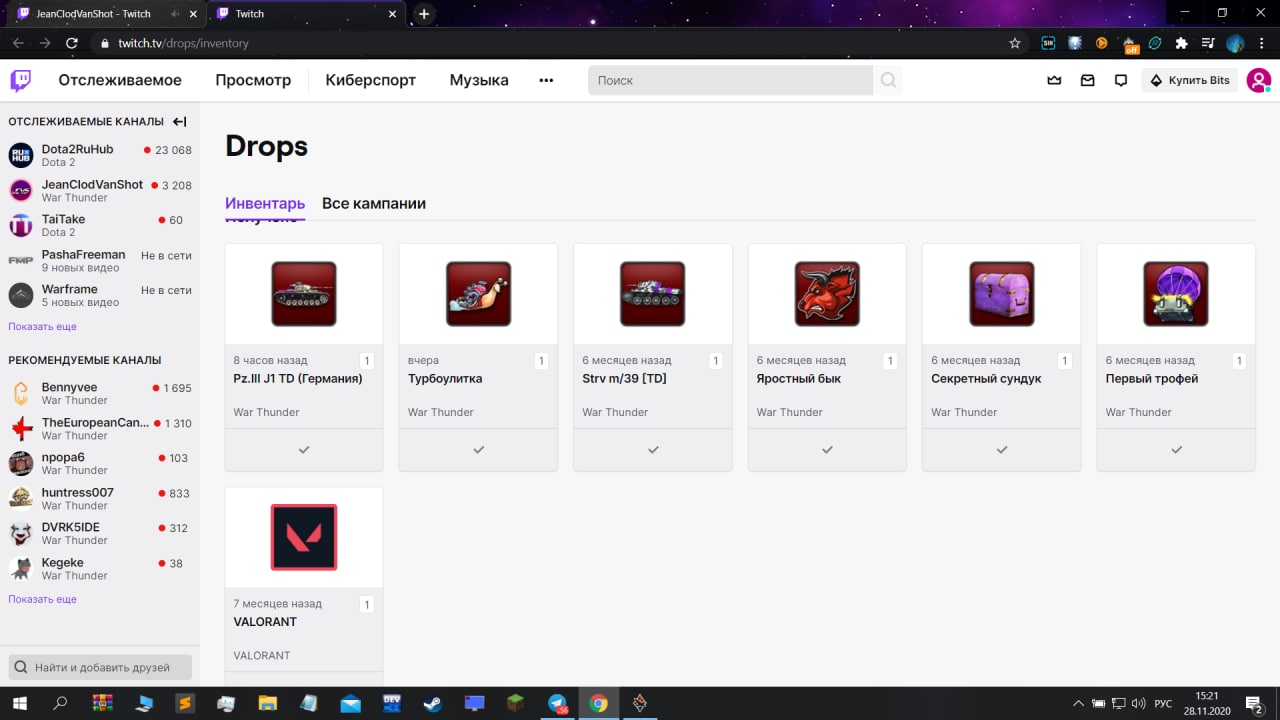This screenshot has width=1280, height=720.
Task: Click the War Thunder label on Первый трофей card
Action: pos(1138,412)
